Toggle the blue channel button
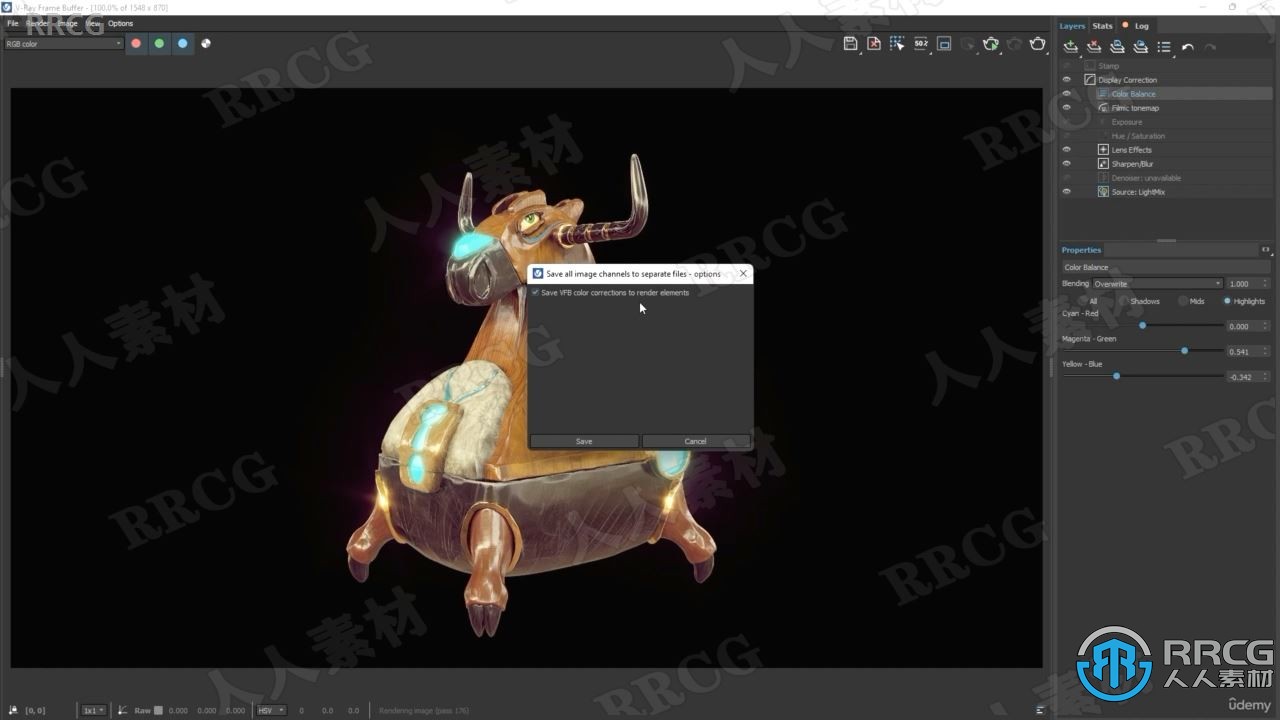Image resolution: width=1280 pixels, height=720 pixels. click(x=182, y=44)
